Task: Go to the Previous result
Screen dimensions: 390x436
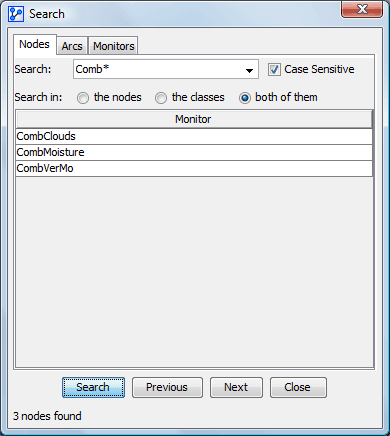Action: [167, 387]
